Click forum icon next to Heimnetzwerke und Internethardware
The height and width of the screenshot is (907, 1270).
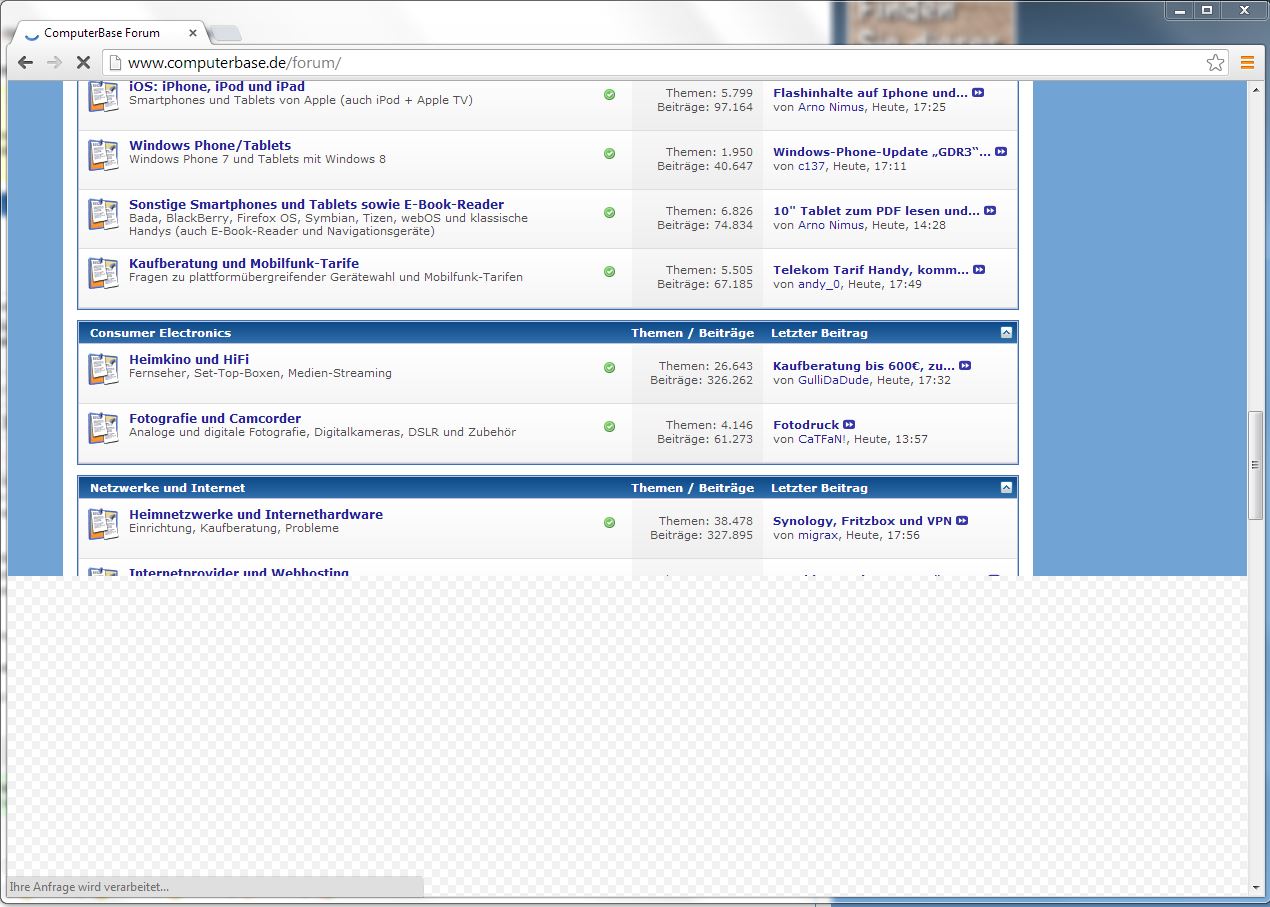point(103,524)
